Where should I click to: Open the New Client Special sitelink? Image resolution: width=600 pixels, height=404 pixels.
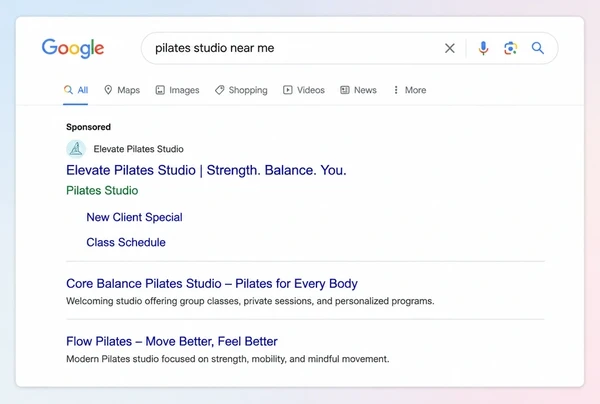tap(134, 217)
